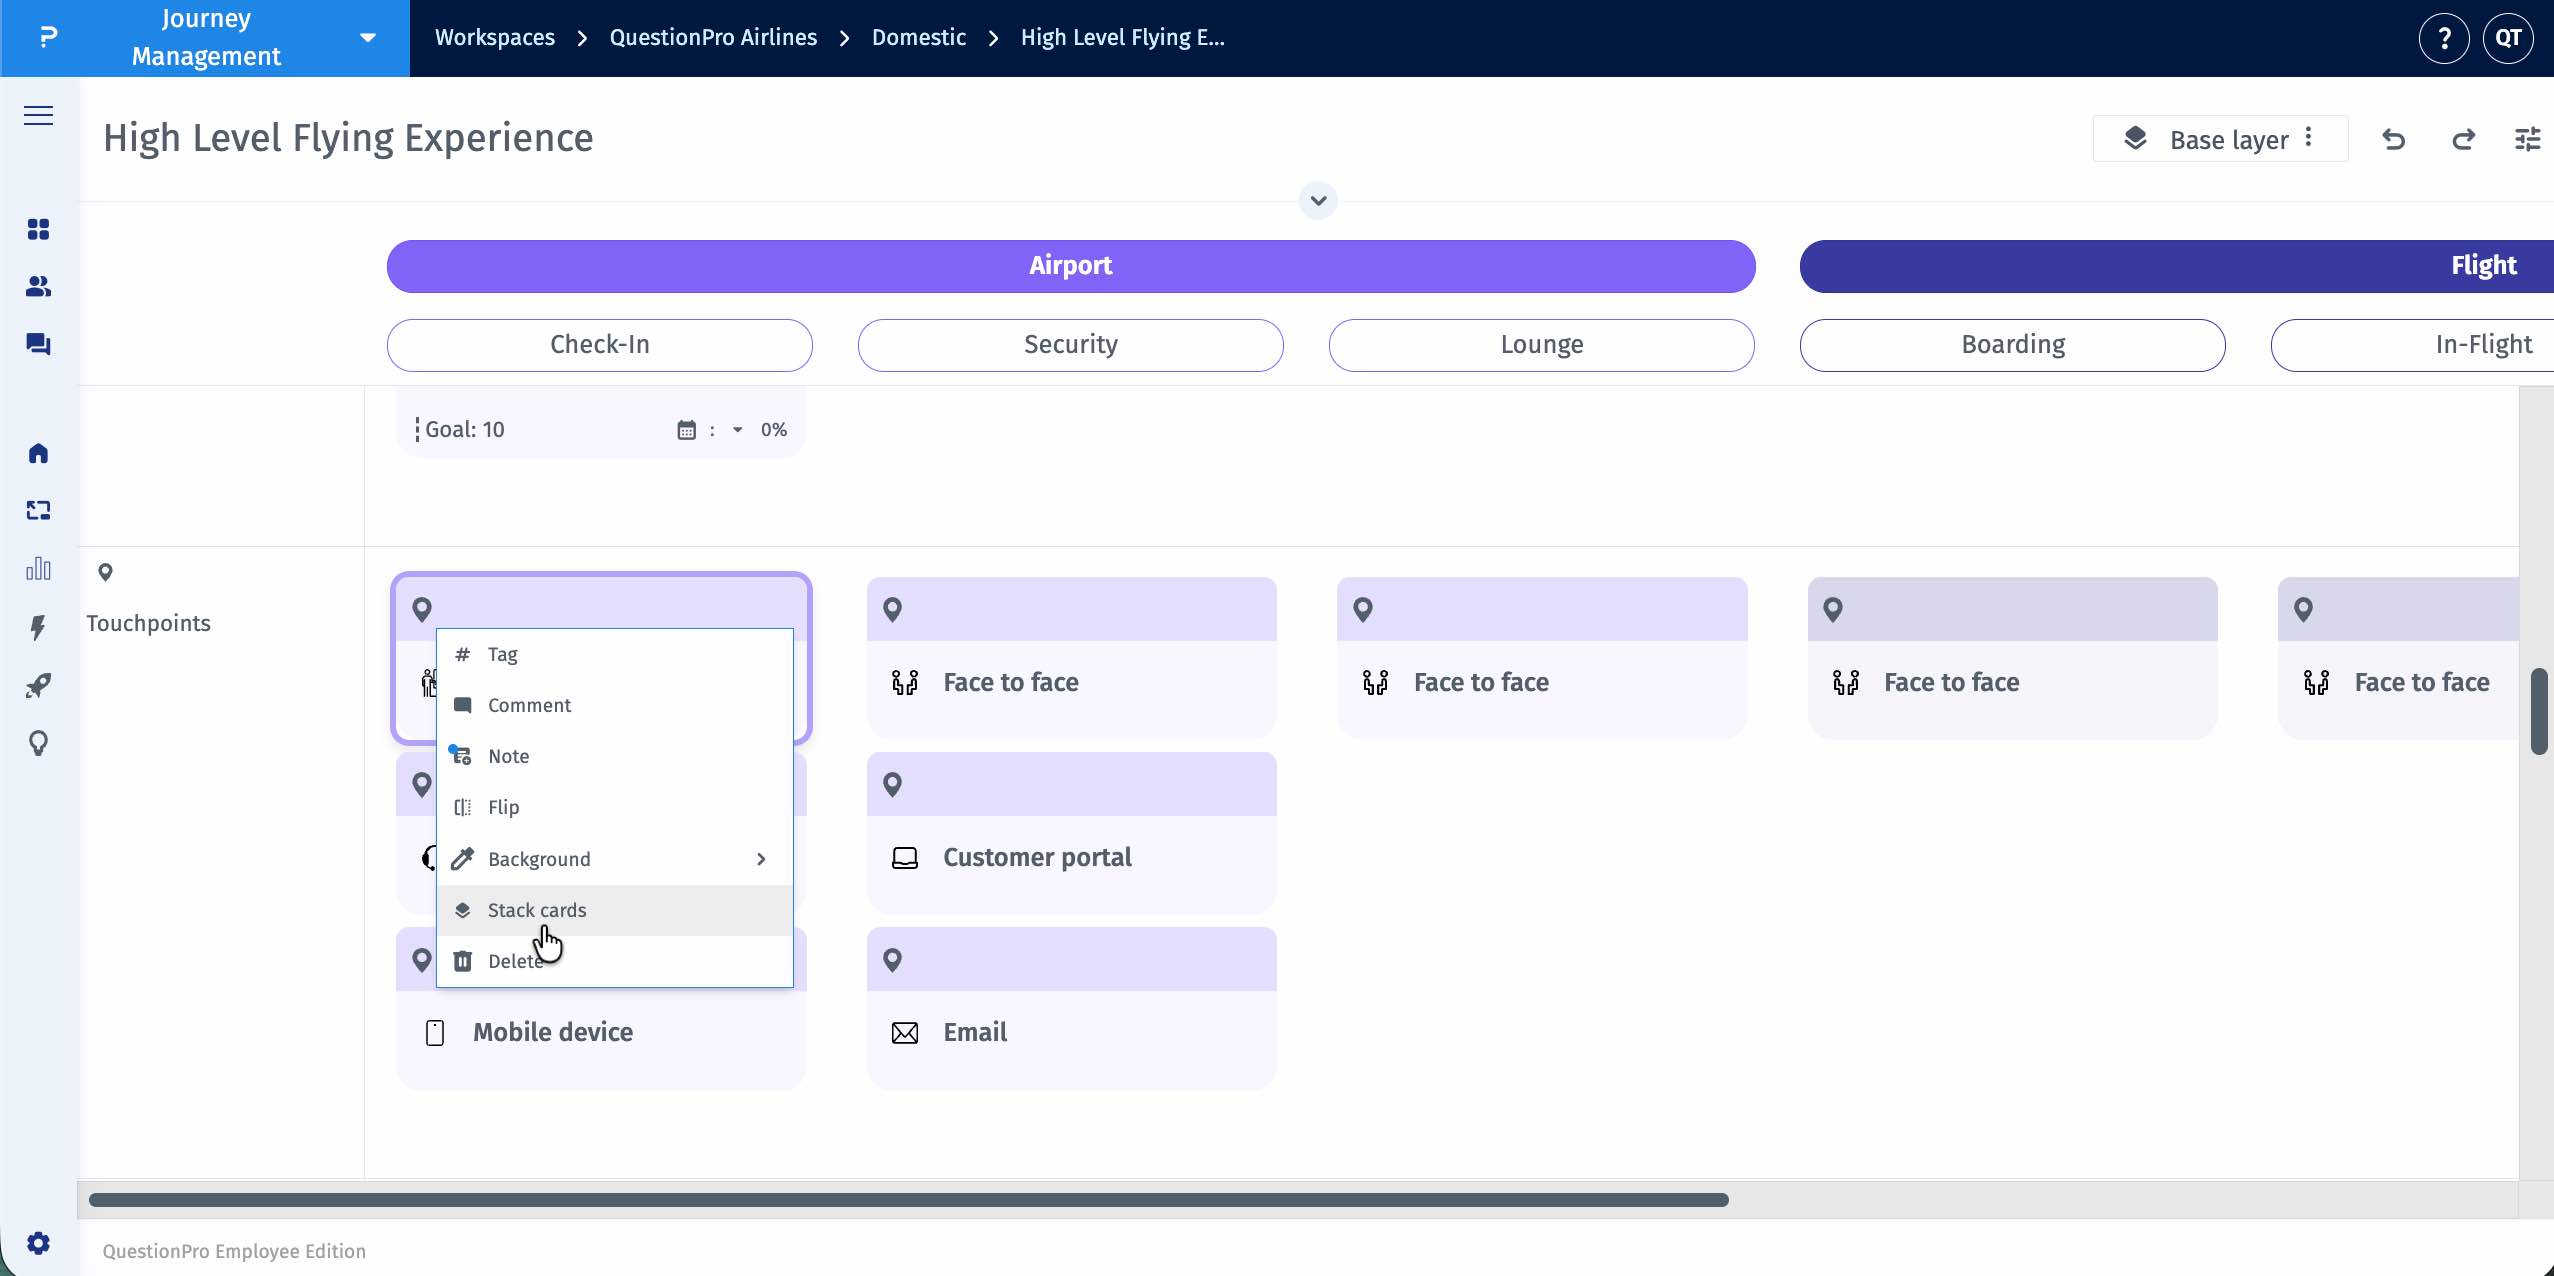Expand the Journey Management dropdown arrow
Image resolution: width=2554 pixels, height=1276 pixels.
(367, 37)
